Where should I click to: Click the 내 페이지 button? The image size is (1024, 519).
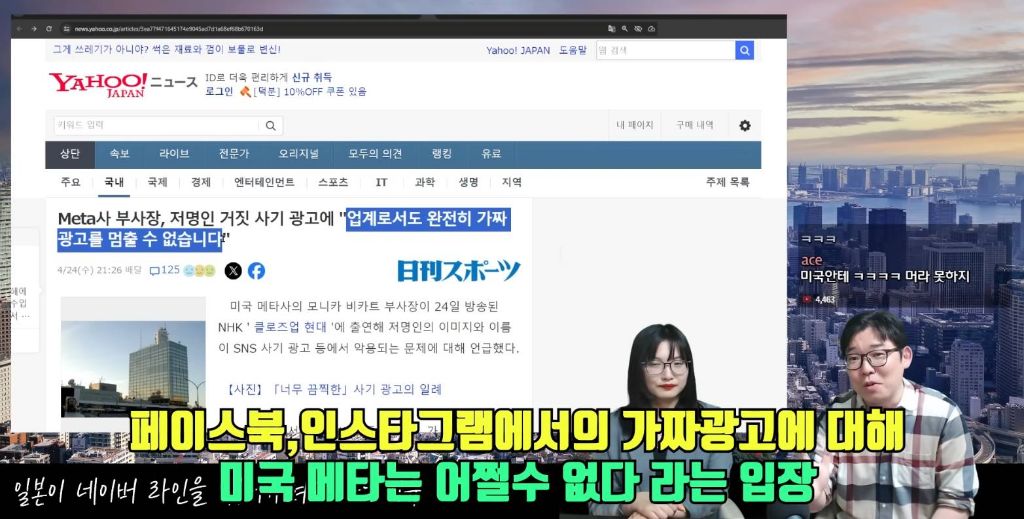click(635, 125)
